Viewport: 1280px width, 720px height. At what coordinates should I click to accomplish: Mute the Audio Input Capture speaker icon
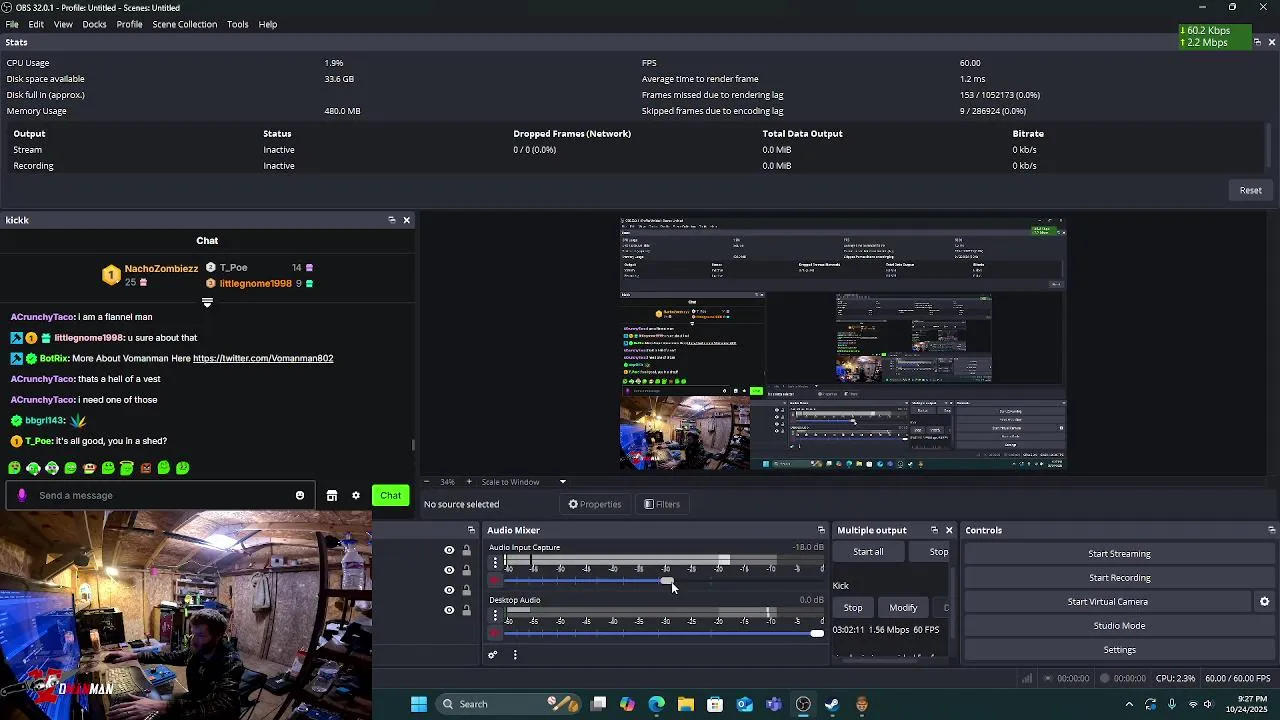[494, 581]
